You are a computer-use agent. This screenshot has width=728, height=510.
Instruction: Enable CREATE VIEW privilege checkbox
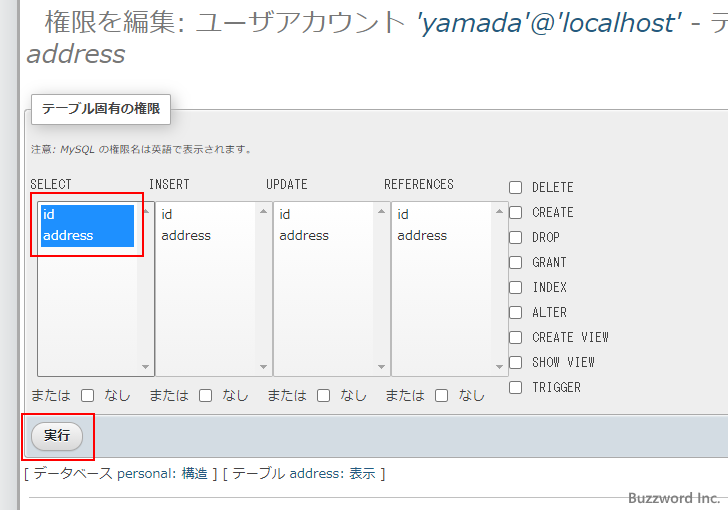pyautogui.click(x=516, y=337)
